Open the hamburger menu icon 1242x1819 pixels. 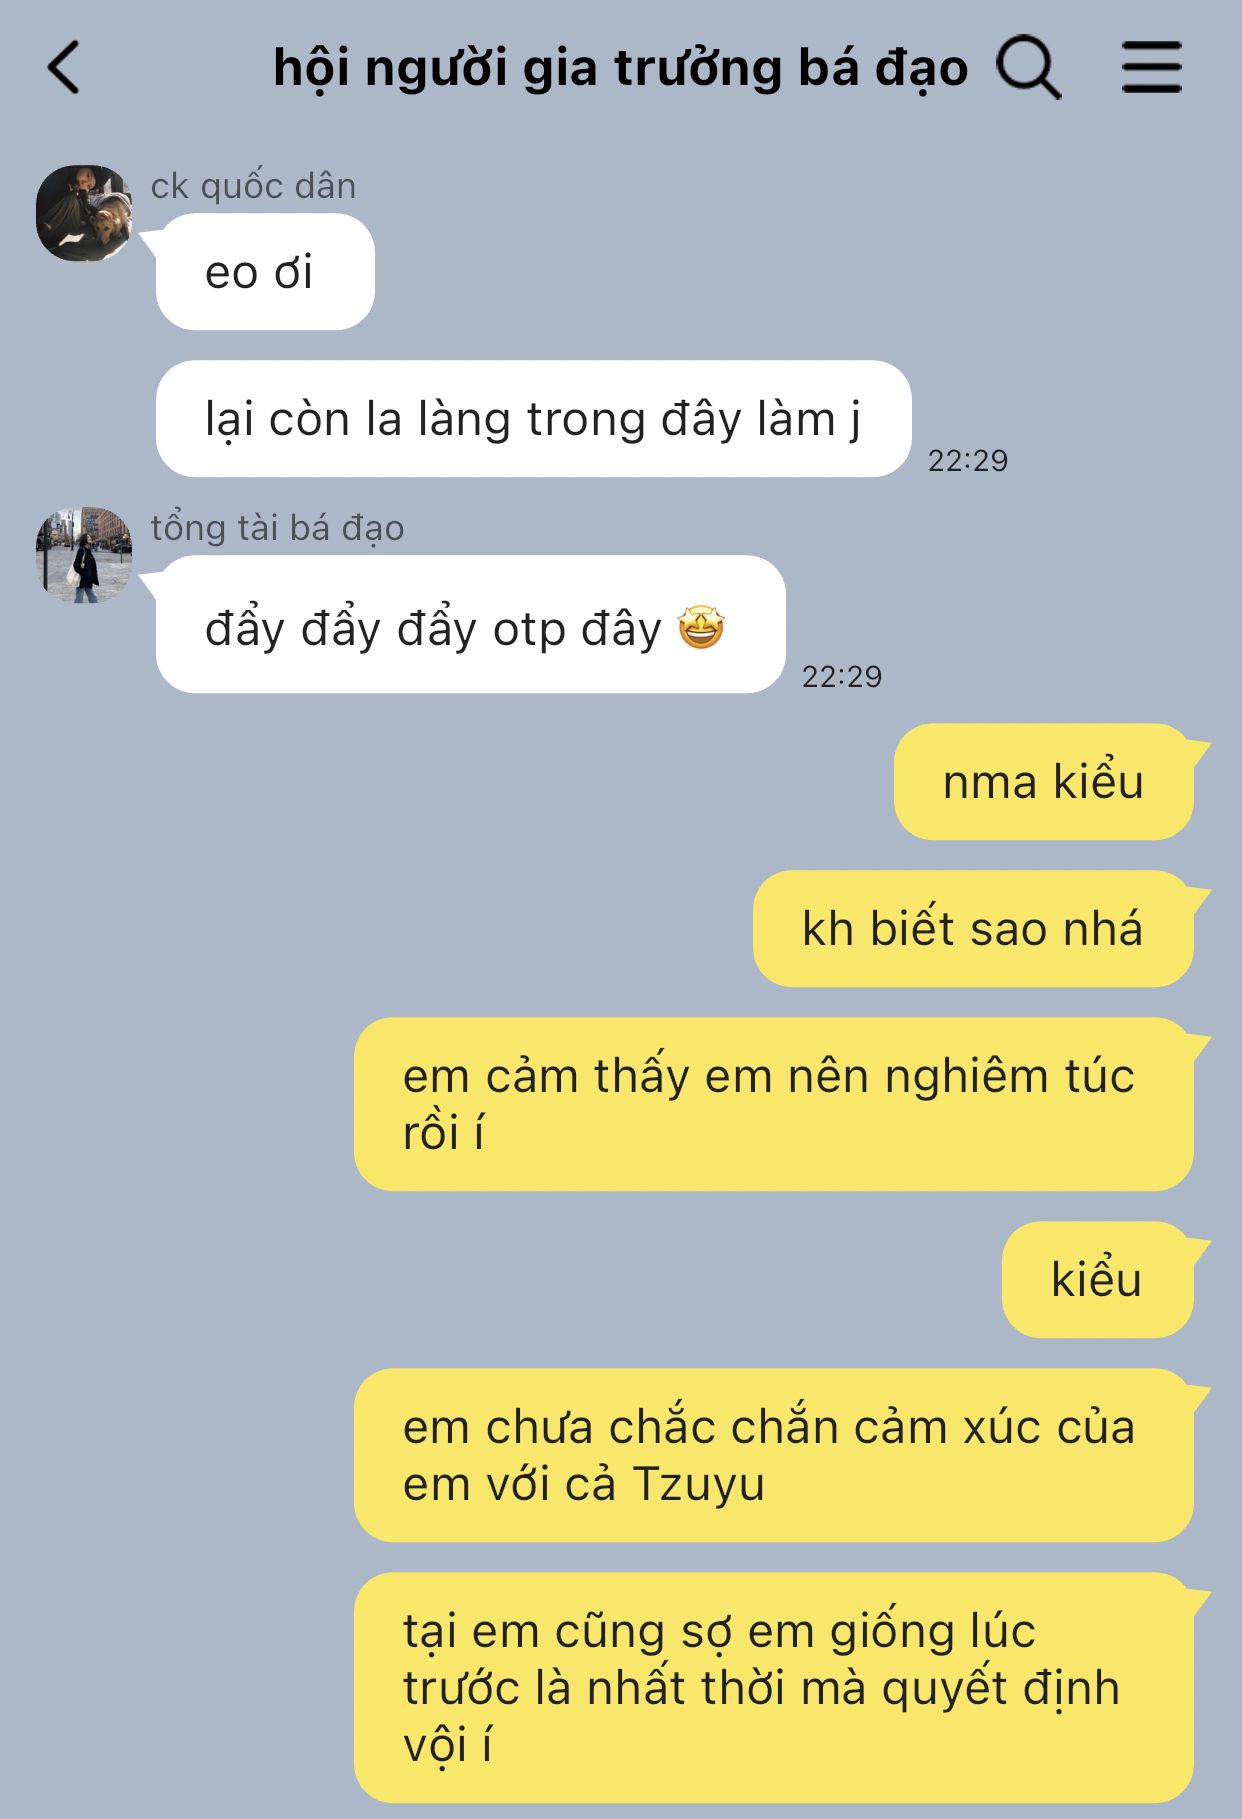click(x=1151, y=68)
